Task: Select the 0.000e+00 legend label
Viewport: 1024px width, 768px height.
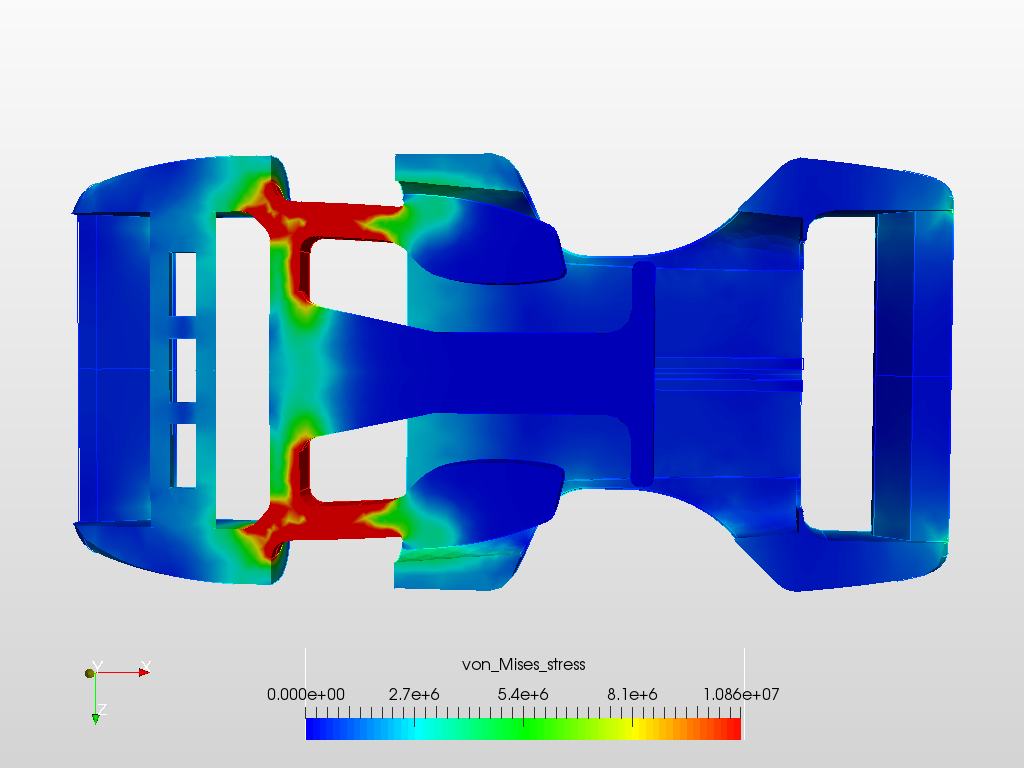Action: point(307,693)
